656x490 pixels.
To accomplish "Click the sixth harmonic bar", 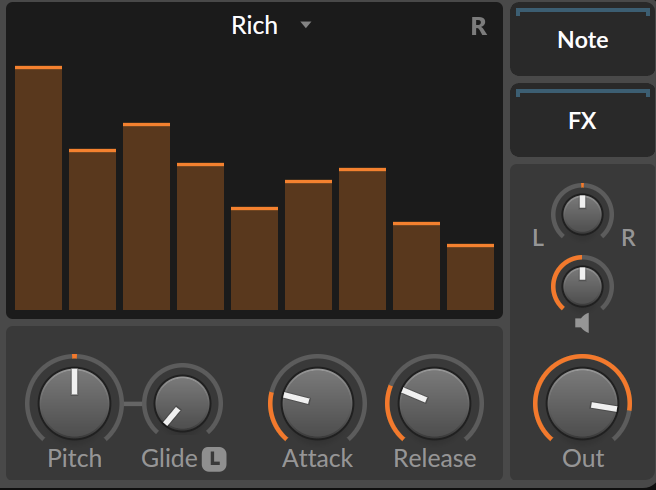I will pos(308,245).
